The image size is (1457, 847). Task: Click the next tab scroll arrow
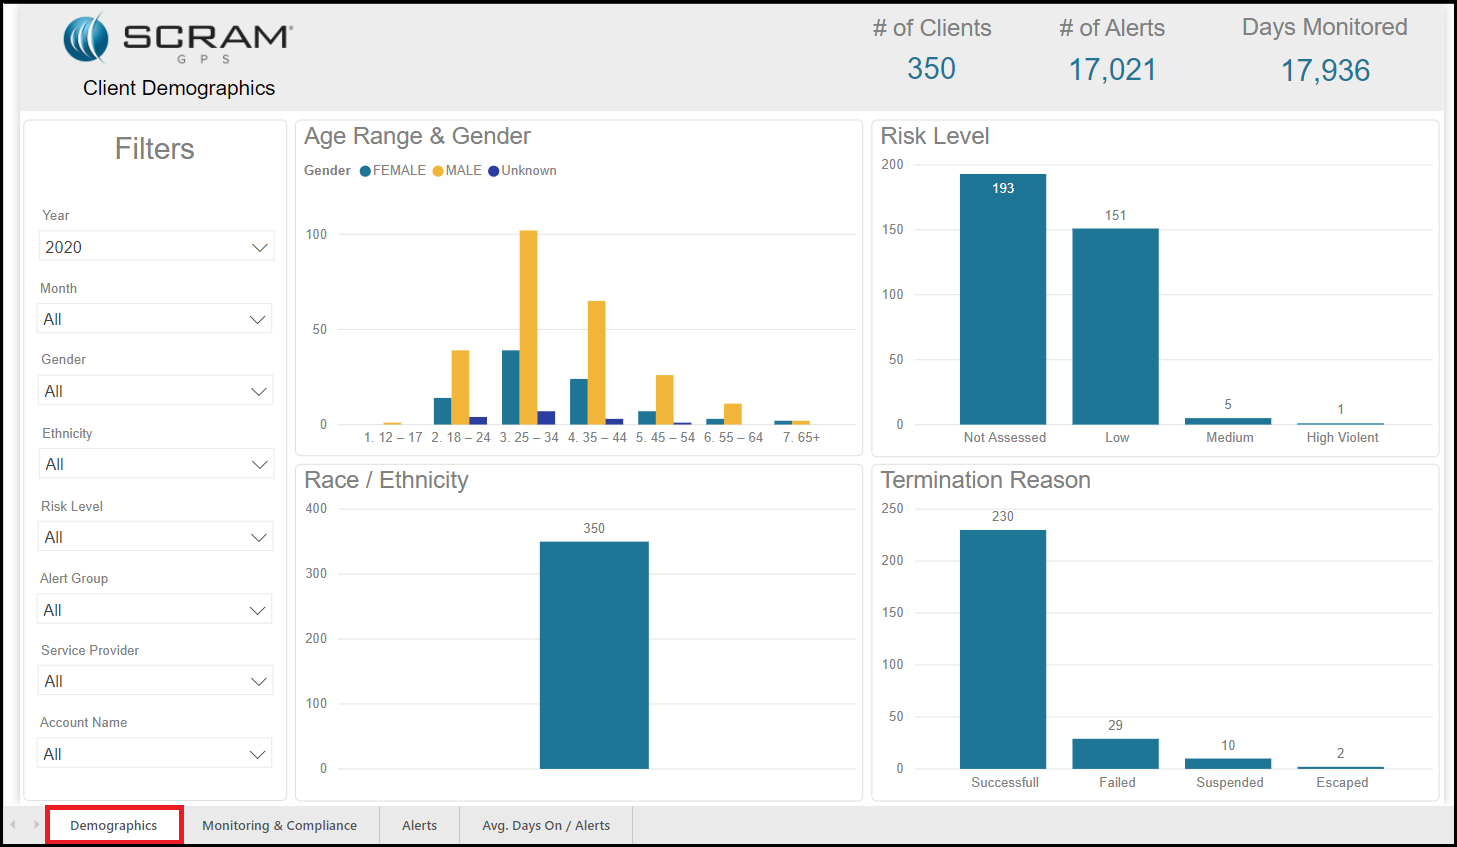36,825
